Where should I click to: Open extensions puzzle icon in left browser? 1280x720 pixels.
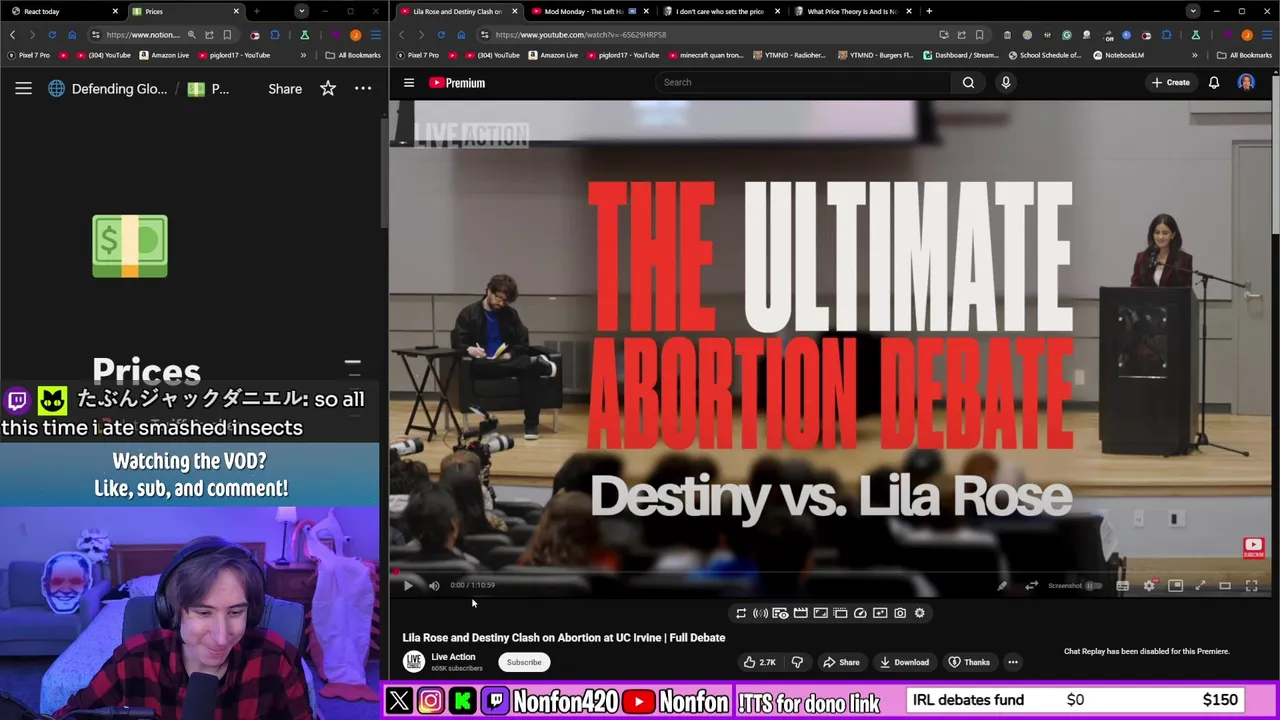pos(275,34)
